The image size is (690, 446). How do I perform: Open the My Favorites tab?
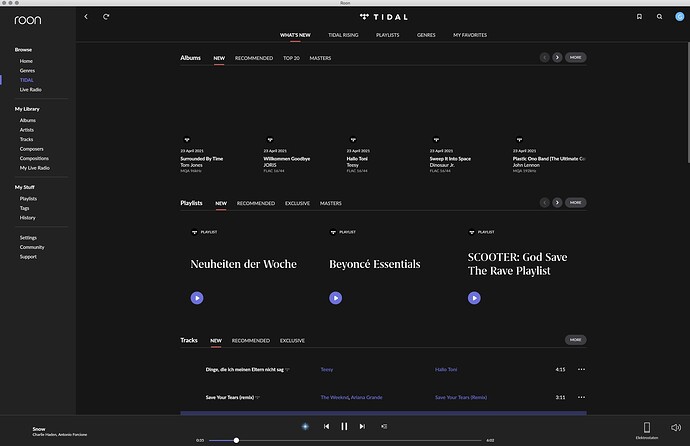point(470,35)
